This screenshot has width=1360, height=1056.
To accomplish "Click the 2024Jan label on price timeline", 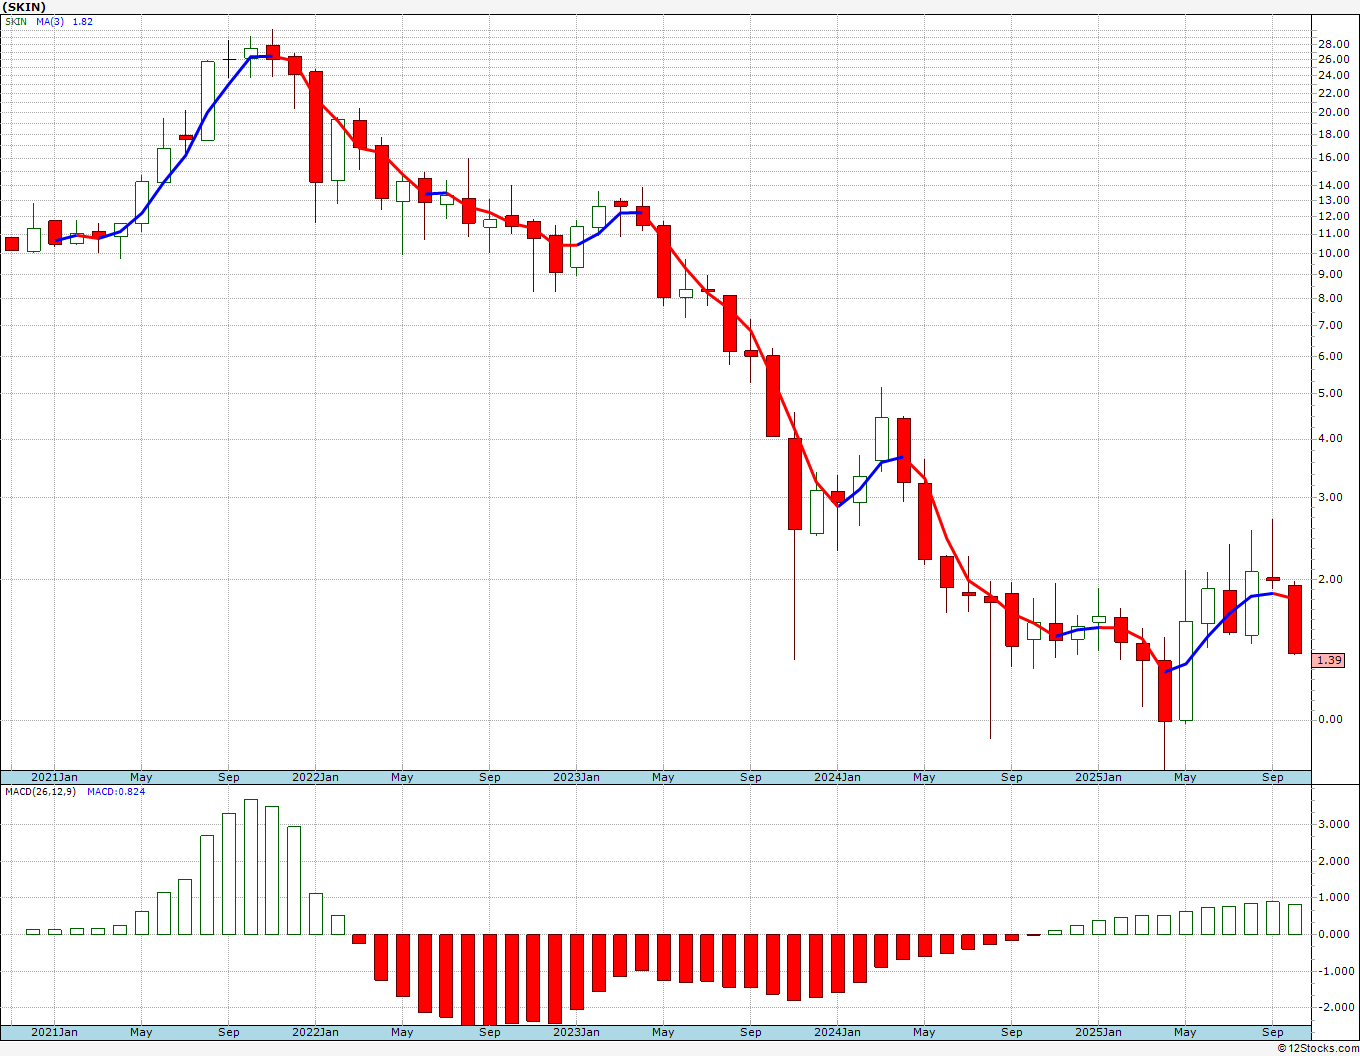I will click(837, 777).
